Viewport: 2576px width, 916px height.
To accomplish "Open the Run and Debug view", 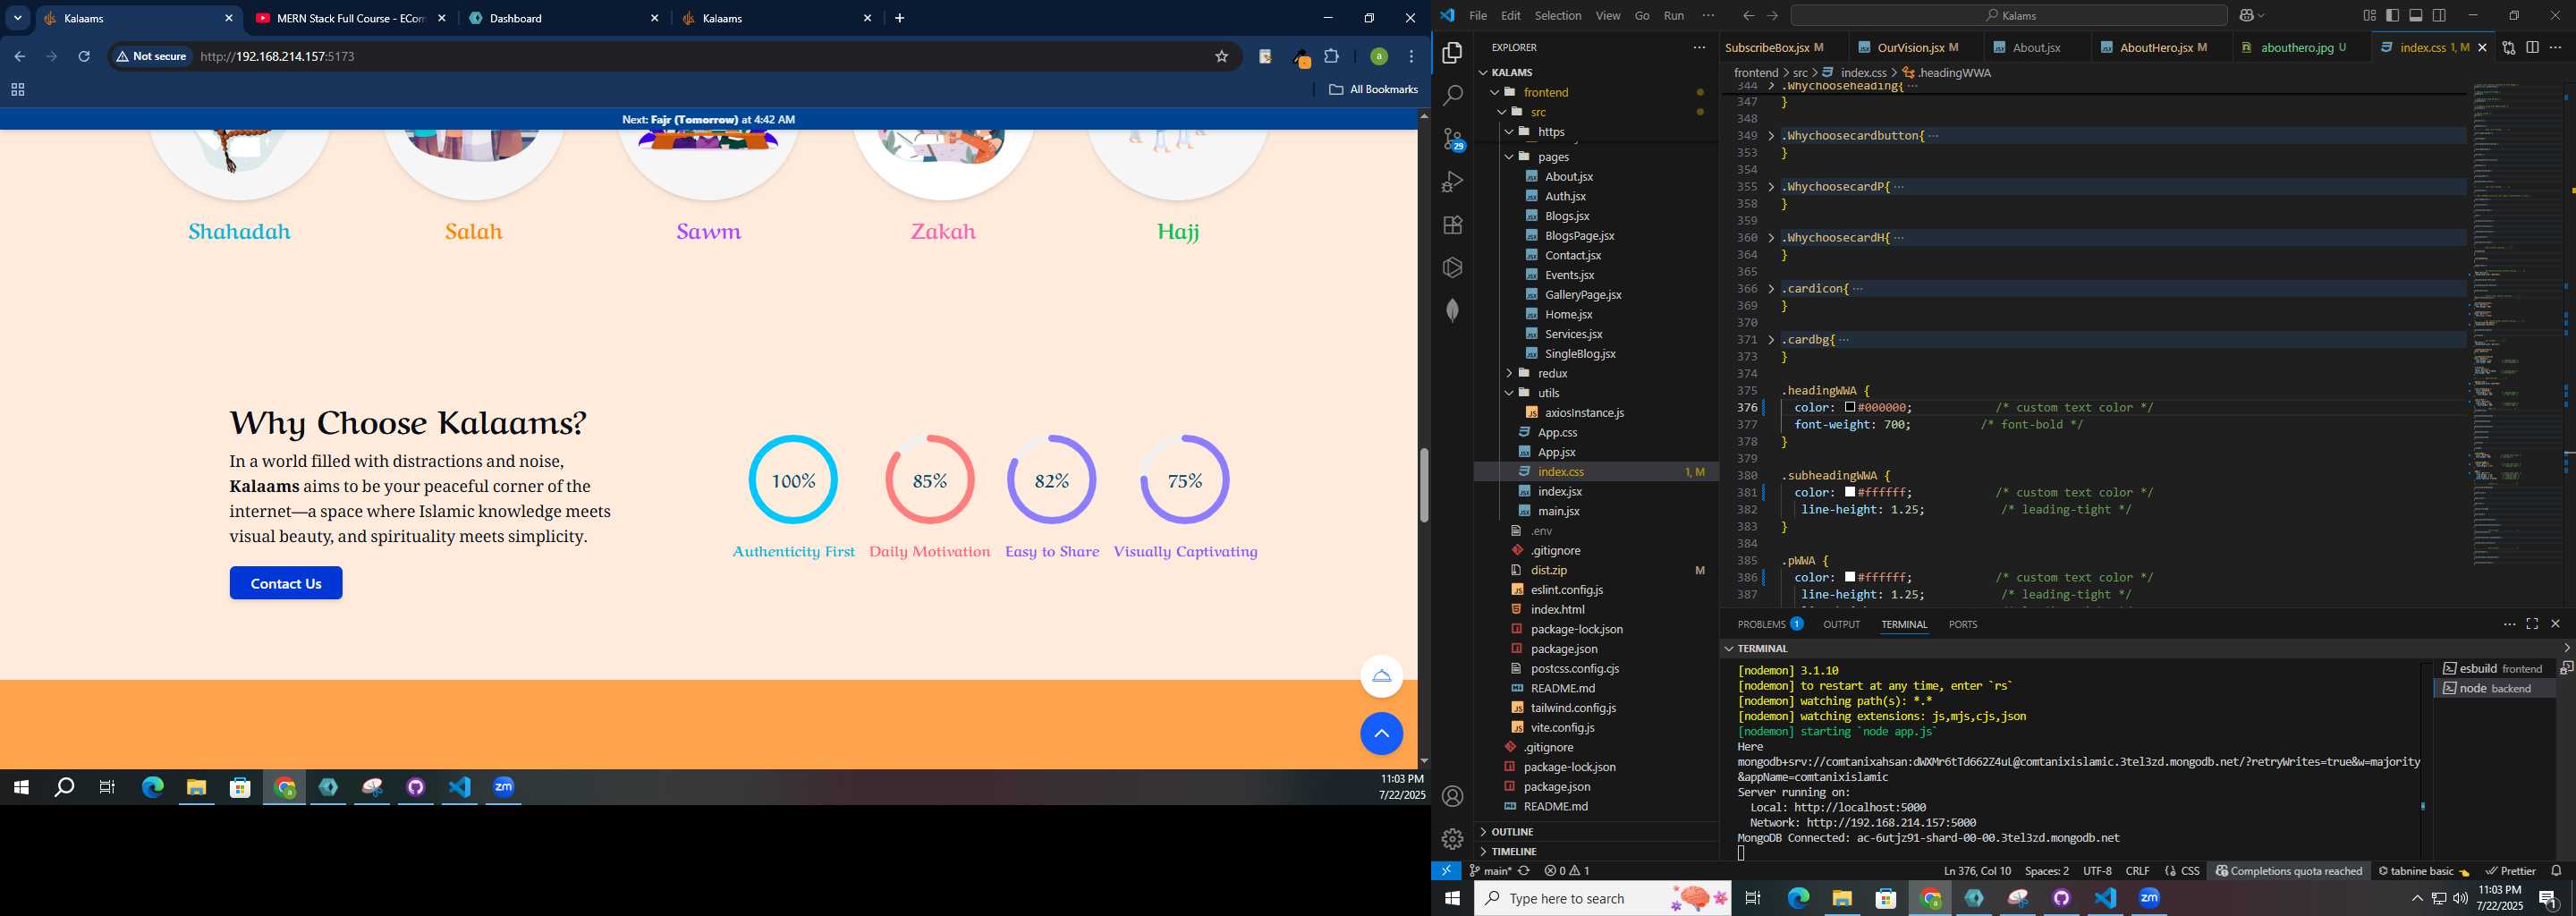I will tap(1452, 182).
